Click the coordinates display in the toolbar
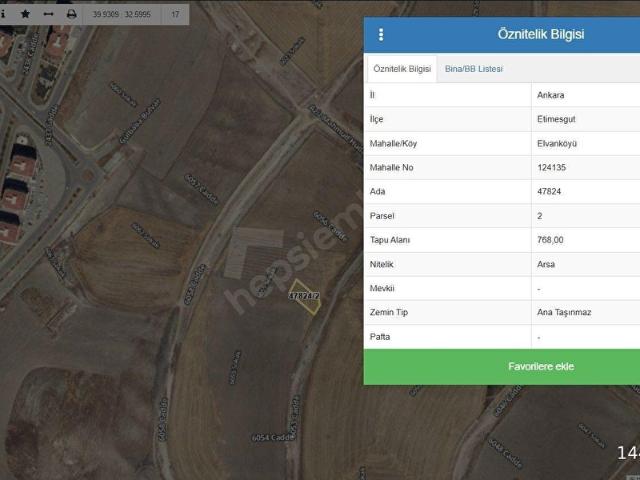 click(122, 14)
